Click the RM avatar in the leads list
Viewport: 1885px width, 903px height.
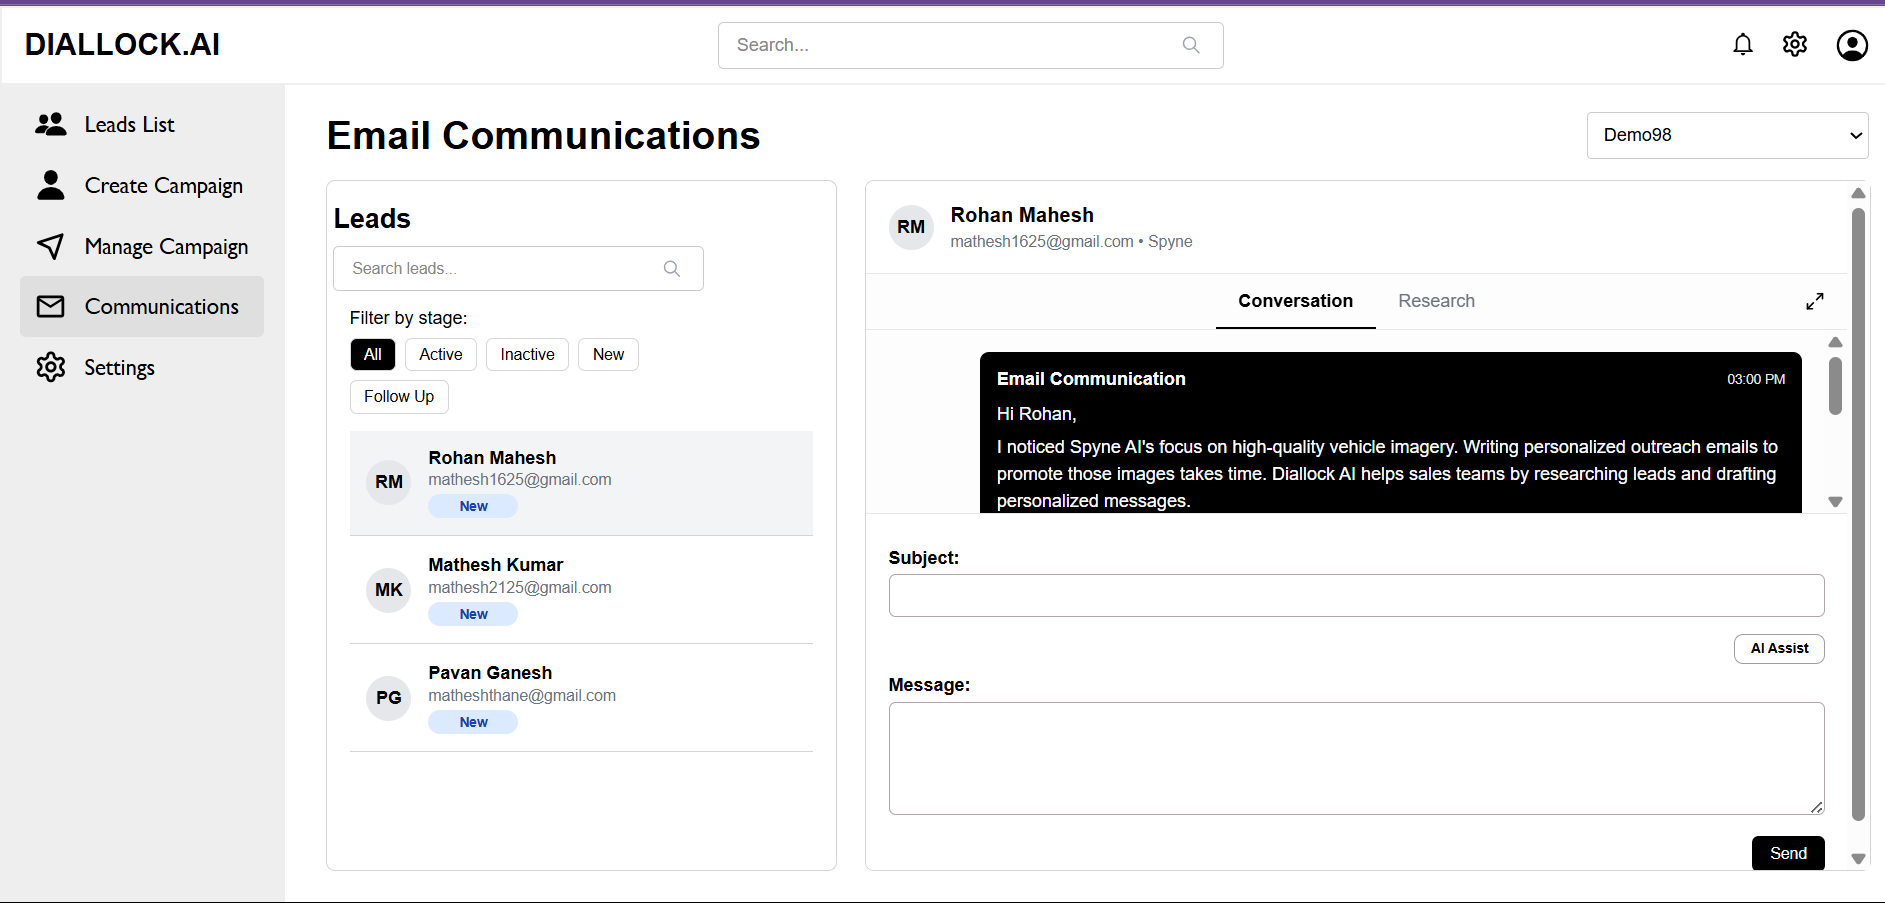point(389,482)
